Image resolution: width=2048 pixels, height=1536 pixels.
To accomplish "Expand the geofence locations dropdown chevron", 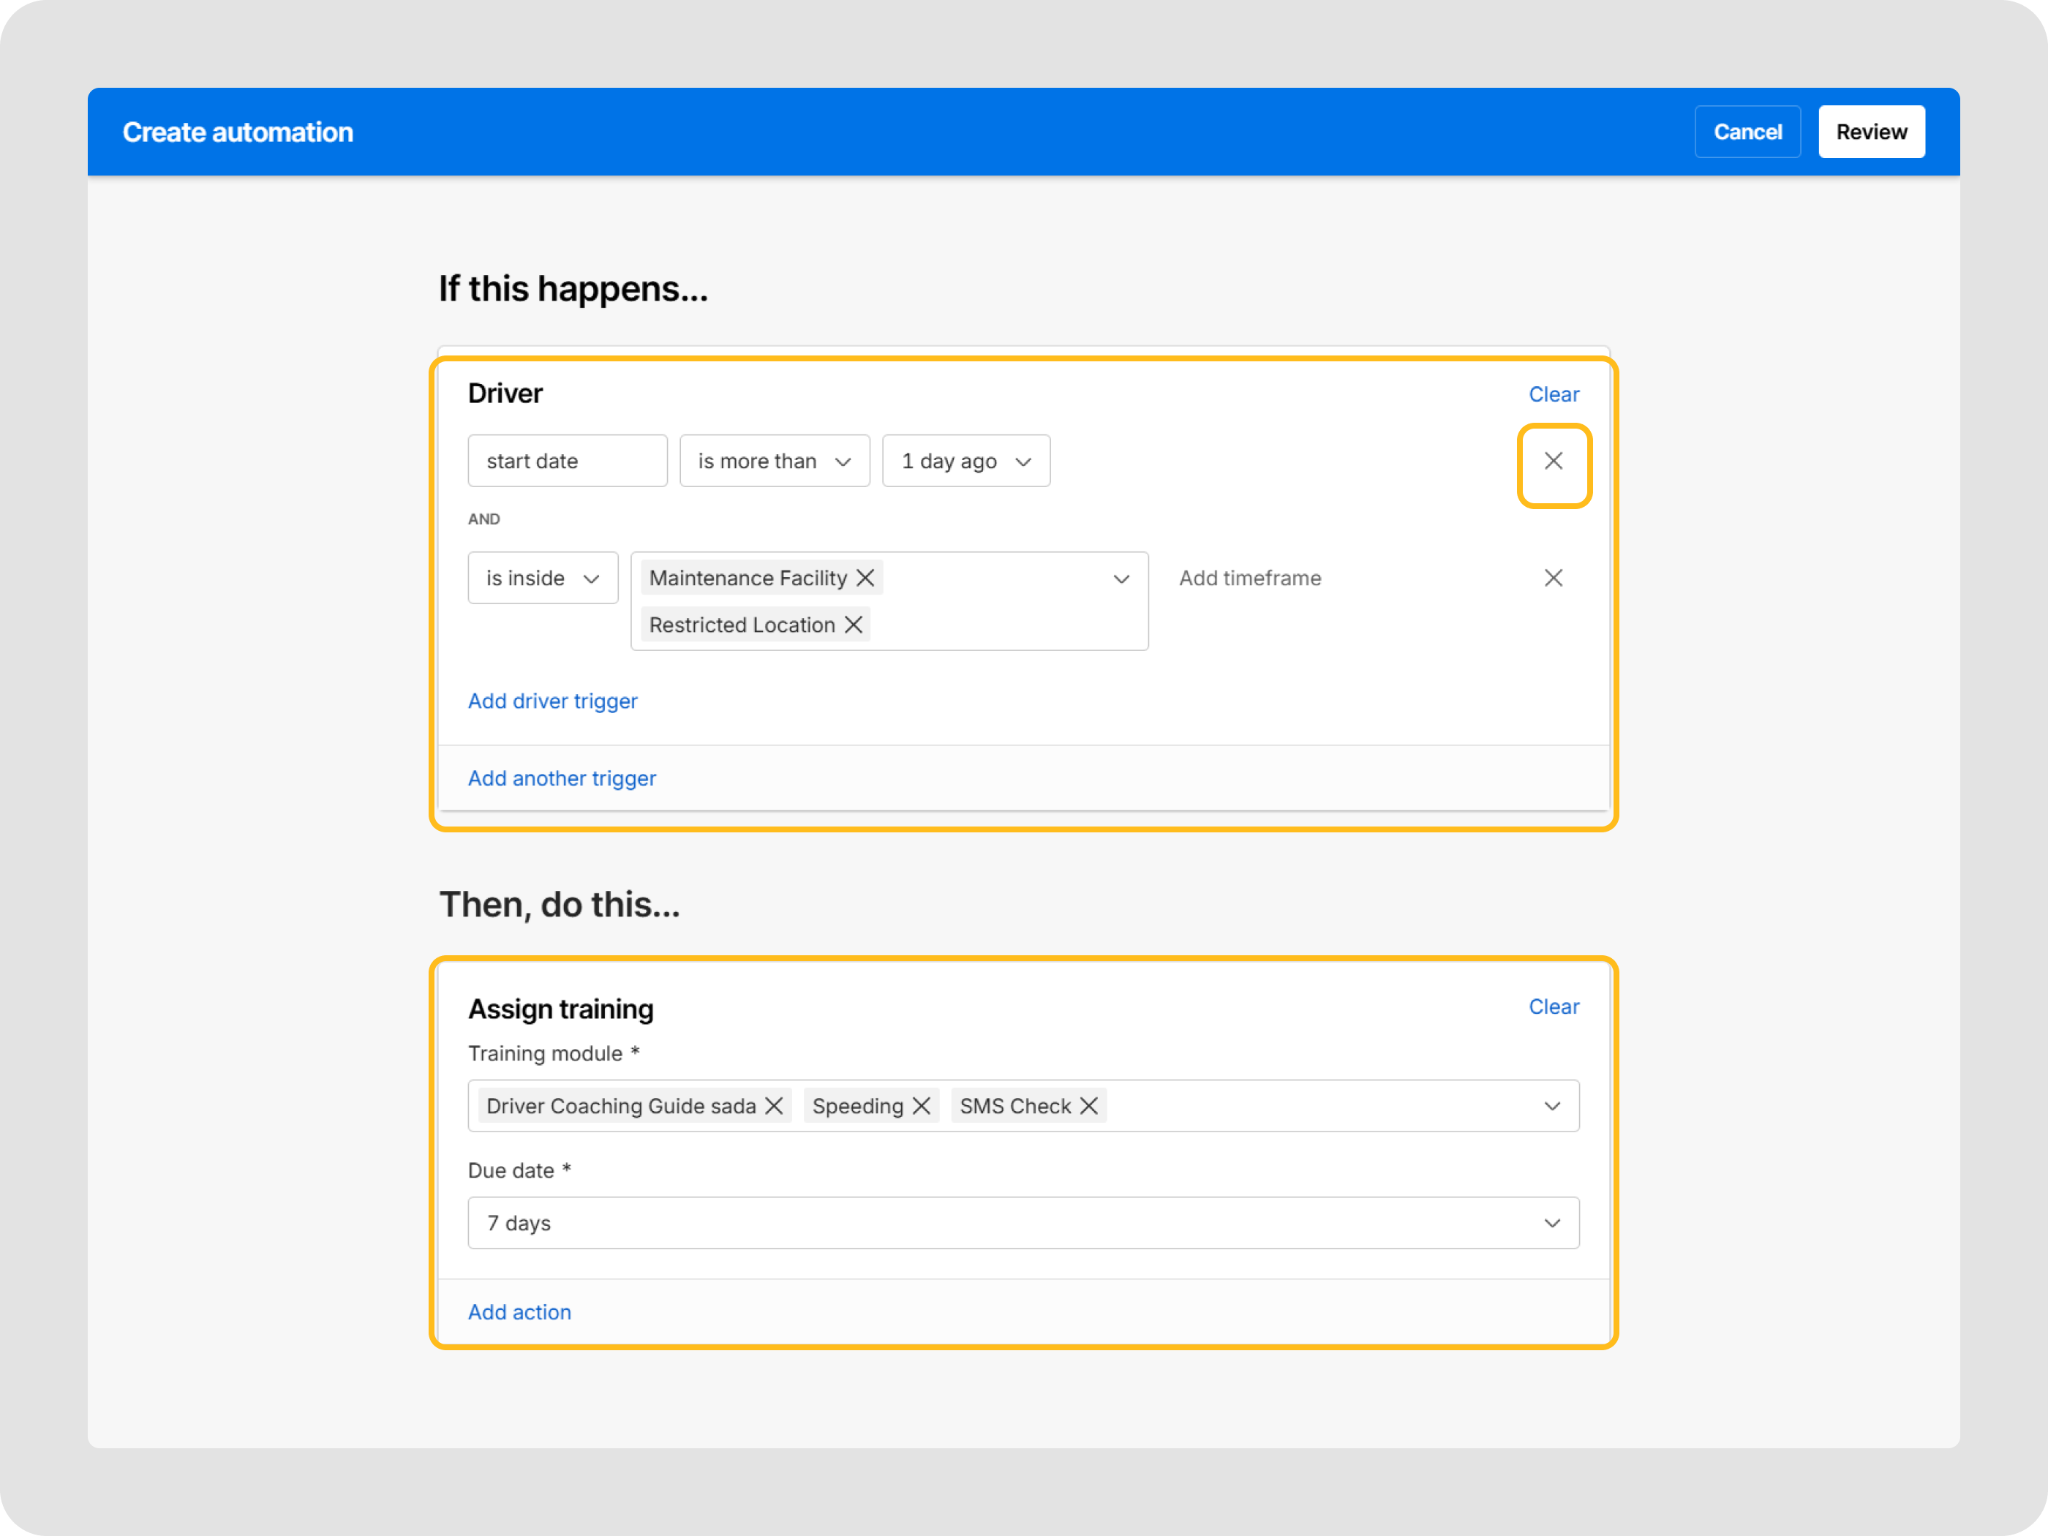I will click(1121, 579).
